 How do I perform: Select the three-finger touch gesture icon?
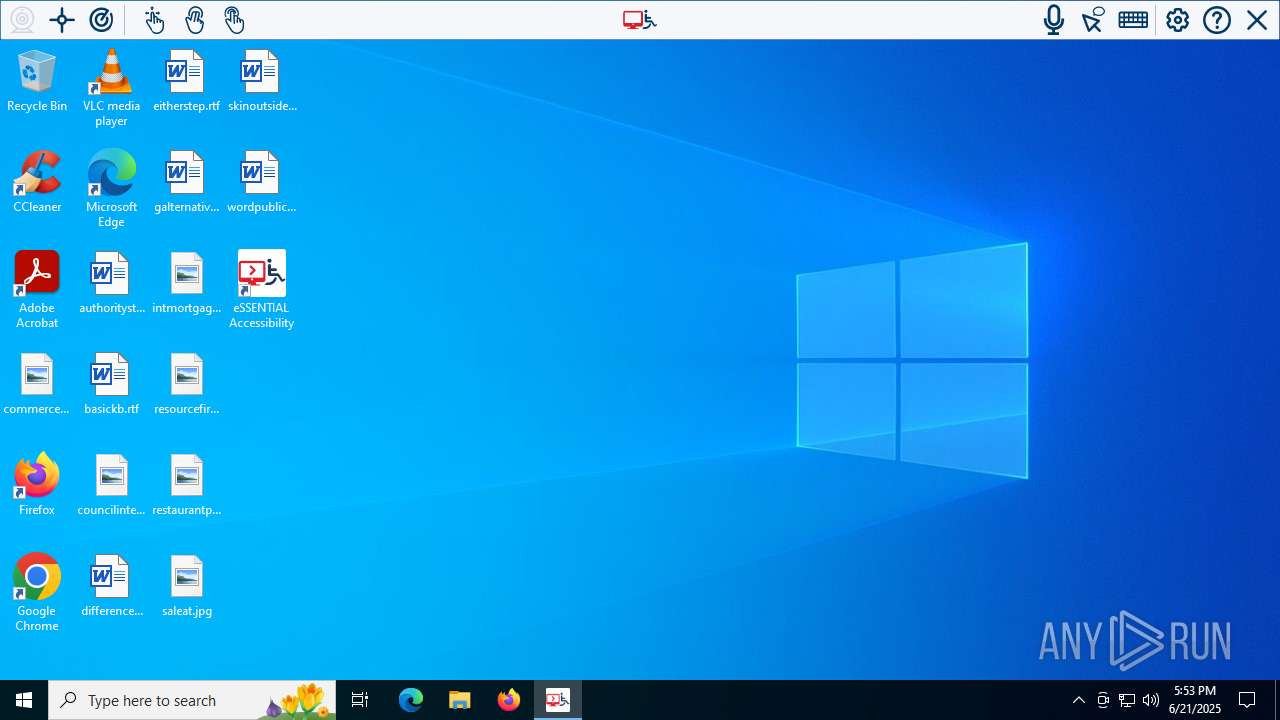[234, 20]
